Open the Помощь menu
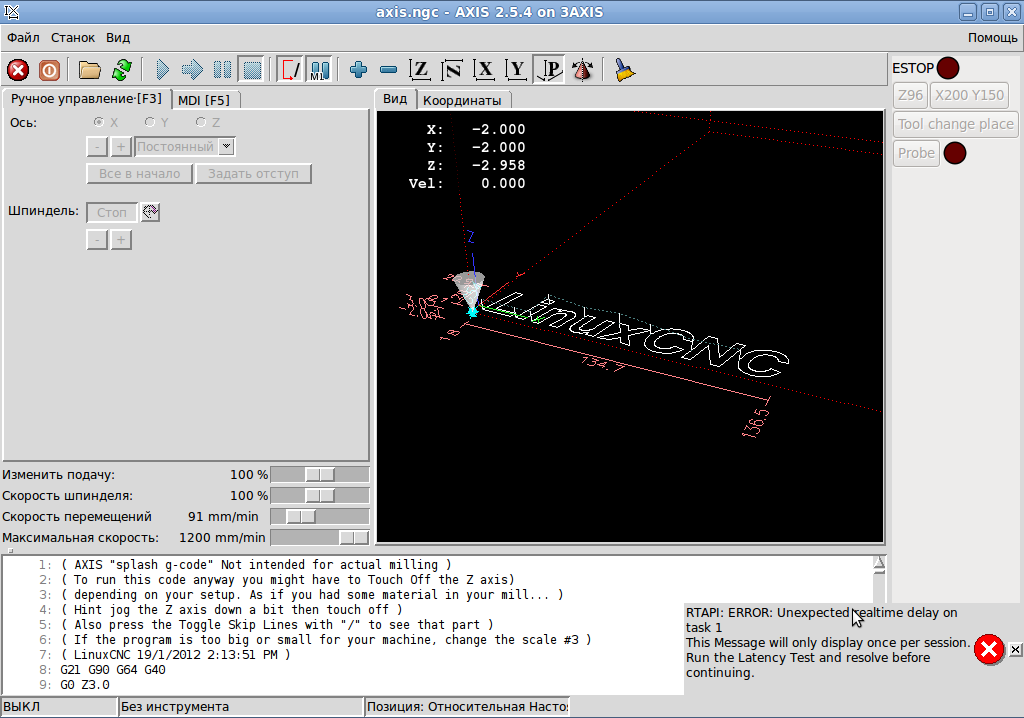The image size is (1024, 718). (x=992, y=38)
